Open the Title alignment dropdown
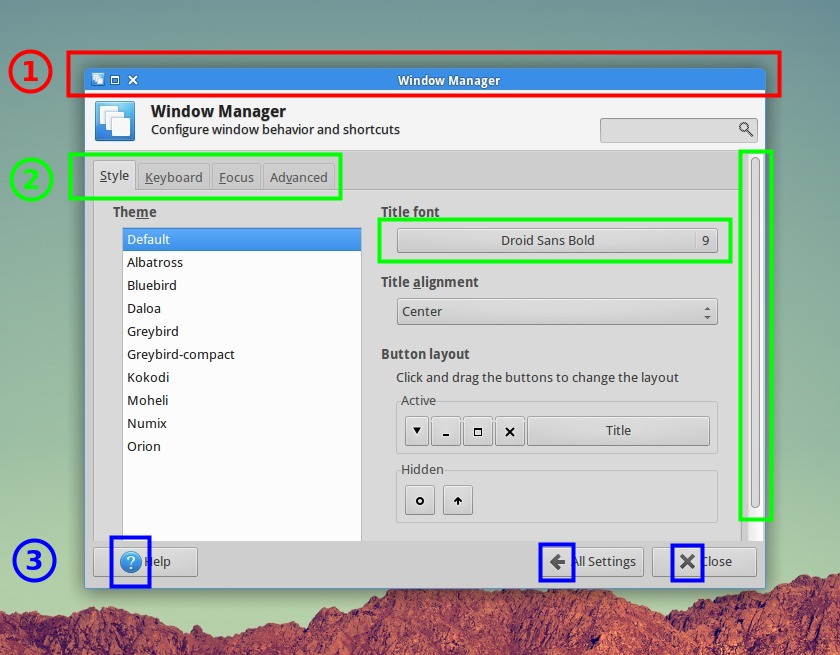 tap(556, 311)
